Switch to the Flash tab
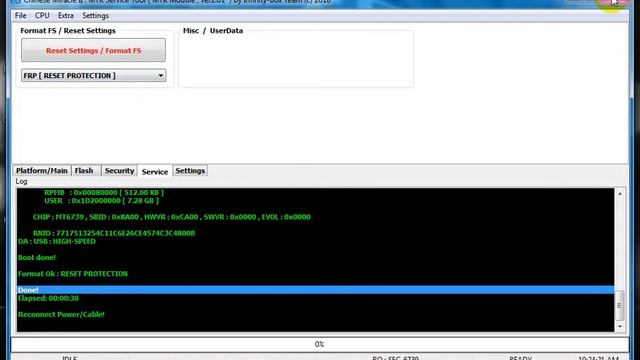This screenshot has width=640, height=360. tap(84, 171)
